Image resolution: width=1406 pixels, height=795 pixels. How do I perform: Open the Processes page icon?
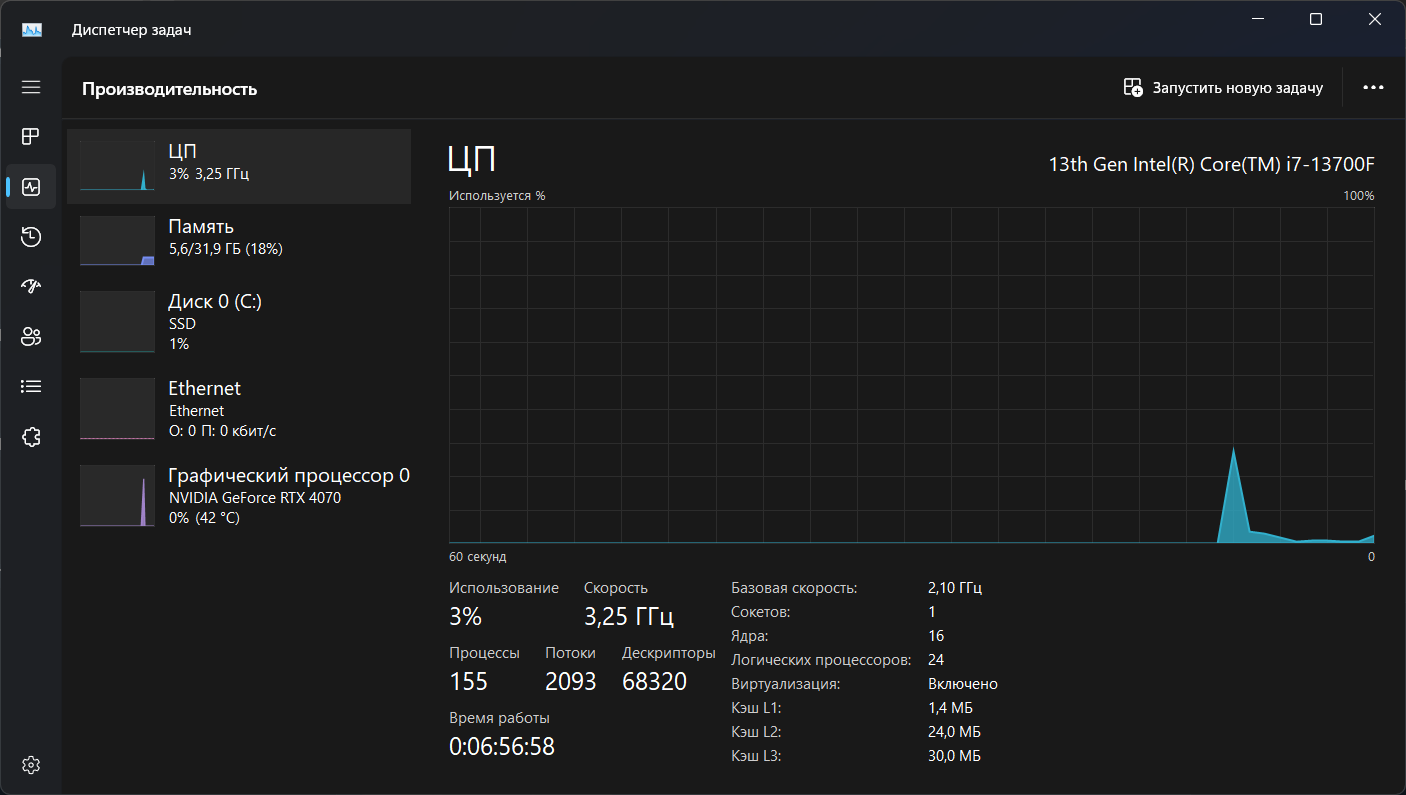(x=31, y=137)
